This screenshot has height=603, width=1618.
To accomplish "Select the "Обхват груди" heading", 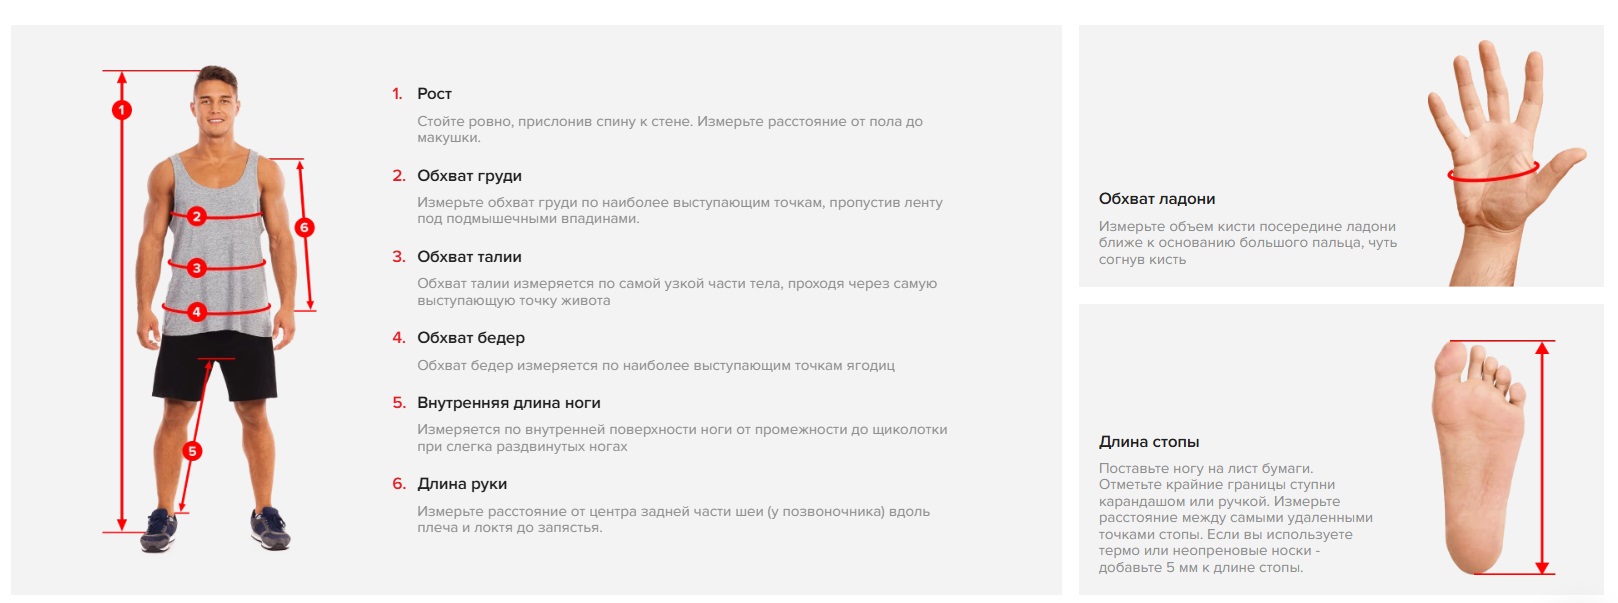I will (x=469, y=176).
